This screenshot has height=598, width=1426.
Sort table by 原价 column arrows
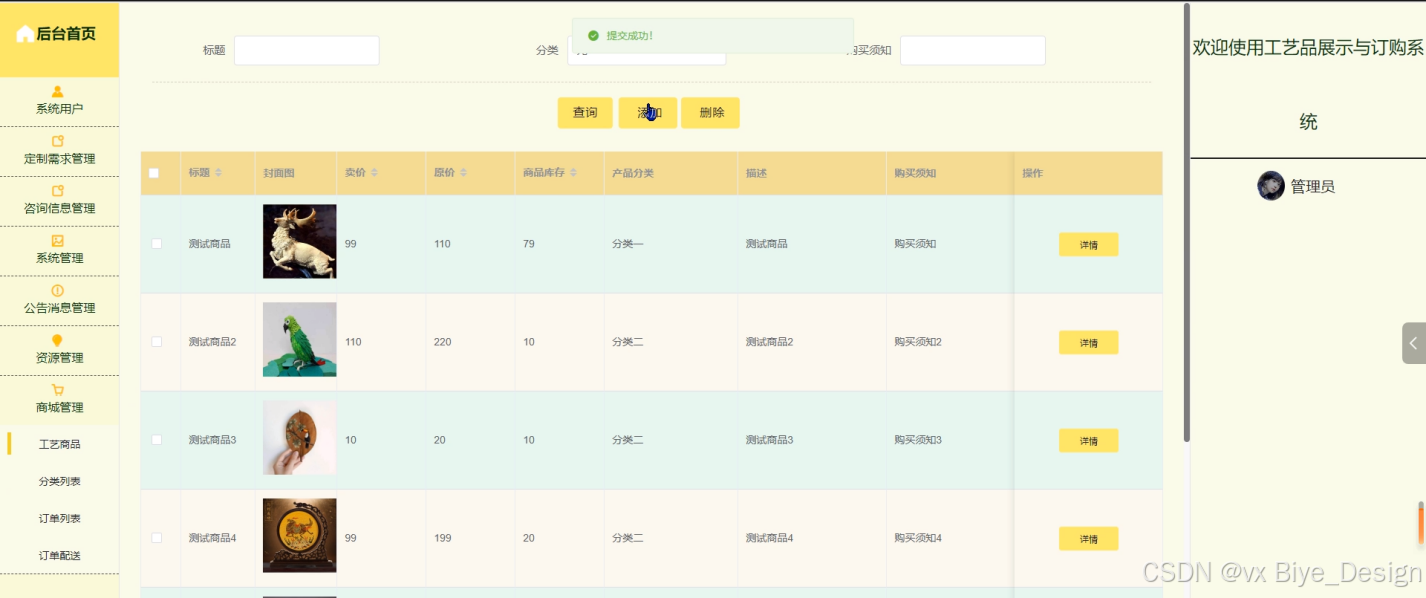pyautogui.click(x=464, y=173)
